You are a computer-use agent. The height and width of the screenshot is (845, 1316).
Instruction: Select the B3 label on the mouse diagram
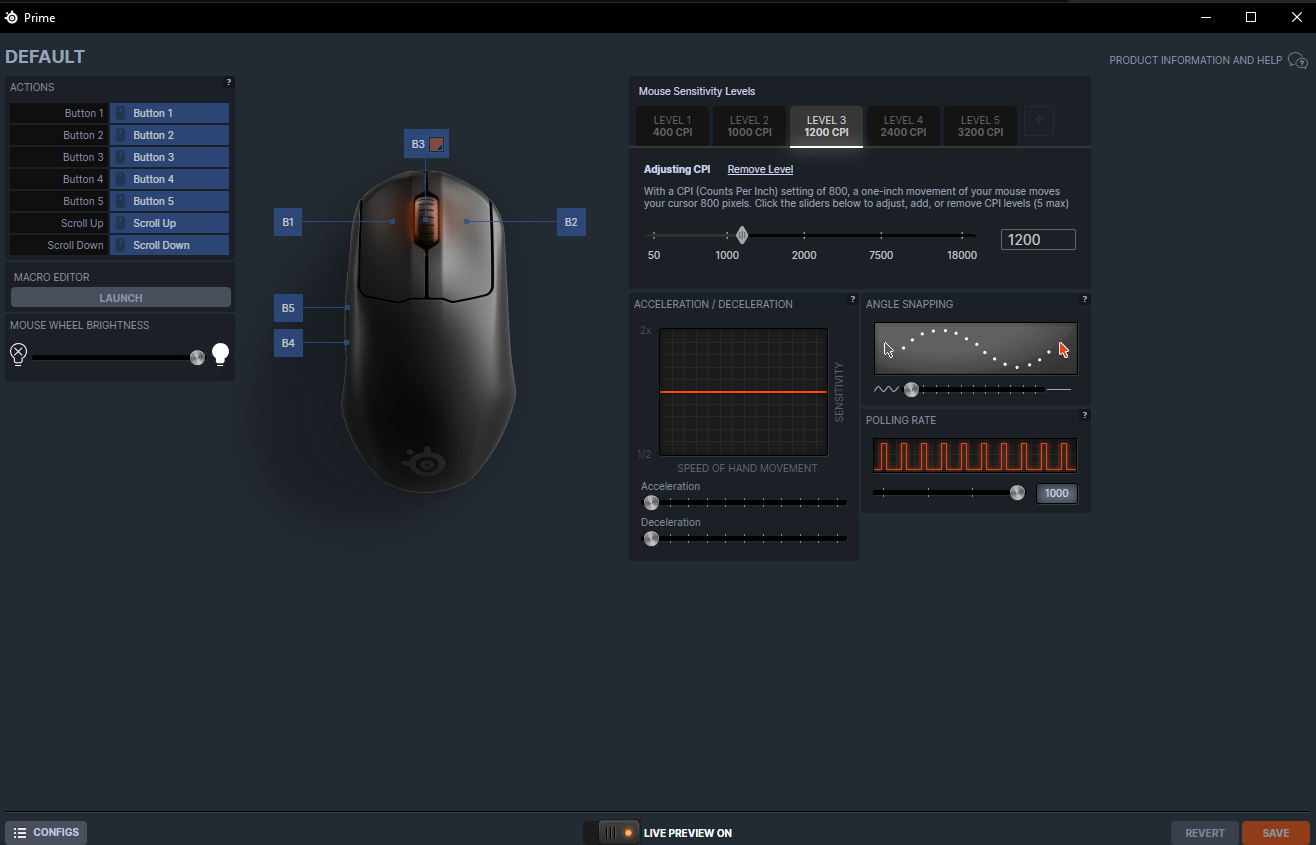click(x=418, y=144)
